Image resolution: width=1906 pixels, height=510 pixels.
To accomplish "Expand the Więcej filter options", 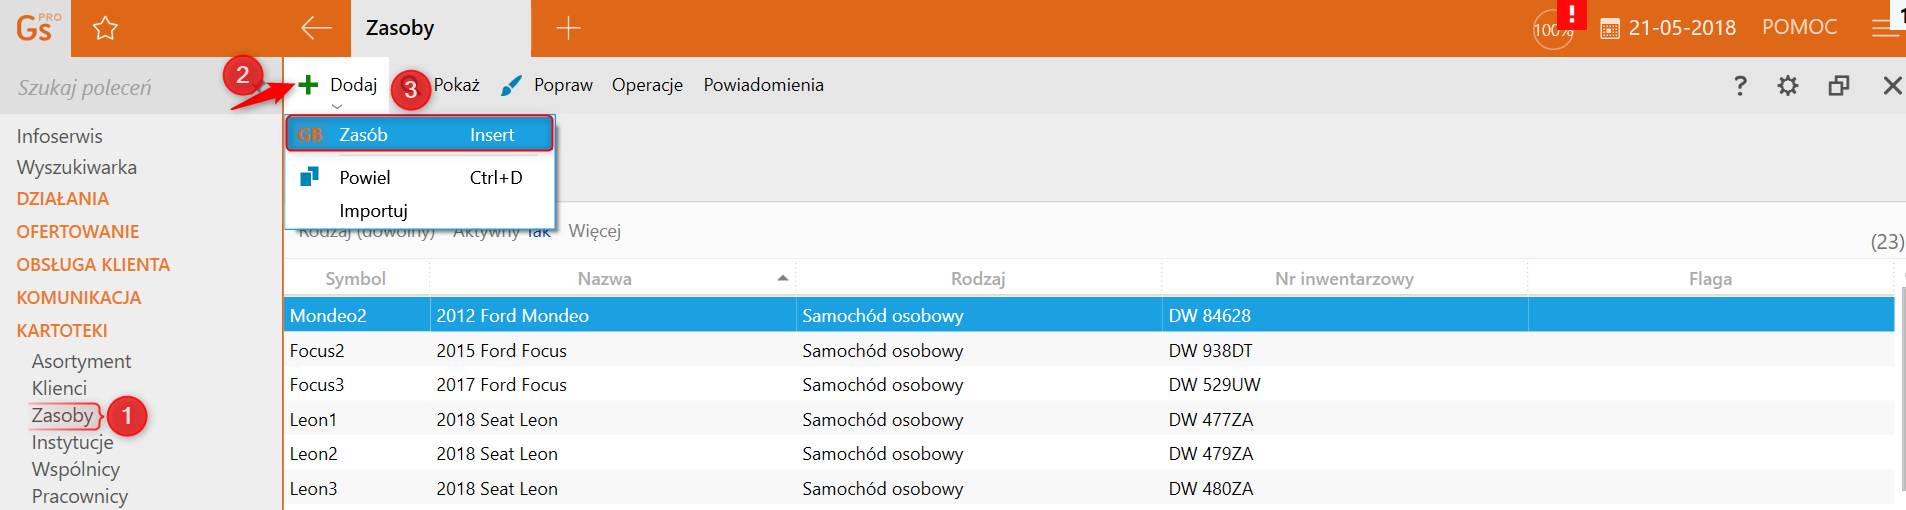I will pyautogui.click(x=594, y=231).
